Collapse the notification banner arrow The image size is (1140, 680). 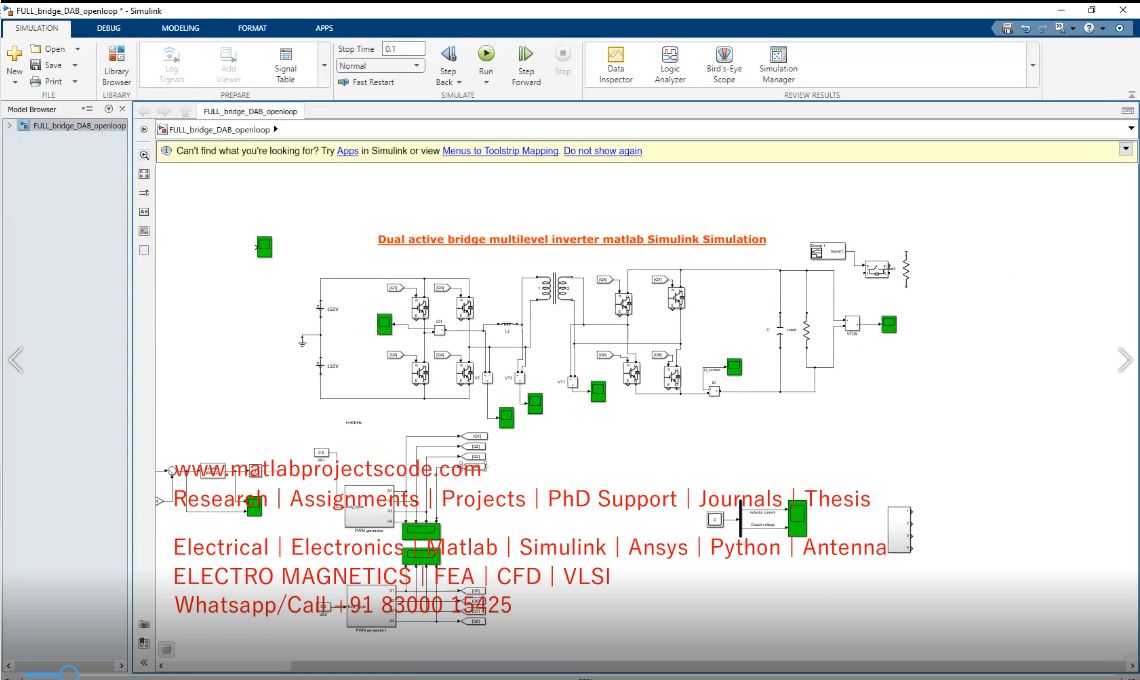click(1125, 148)
